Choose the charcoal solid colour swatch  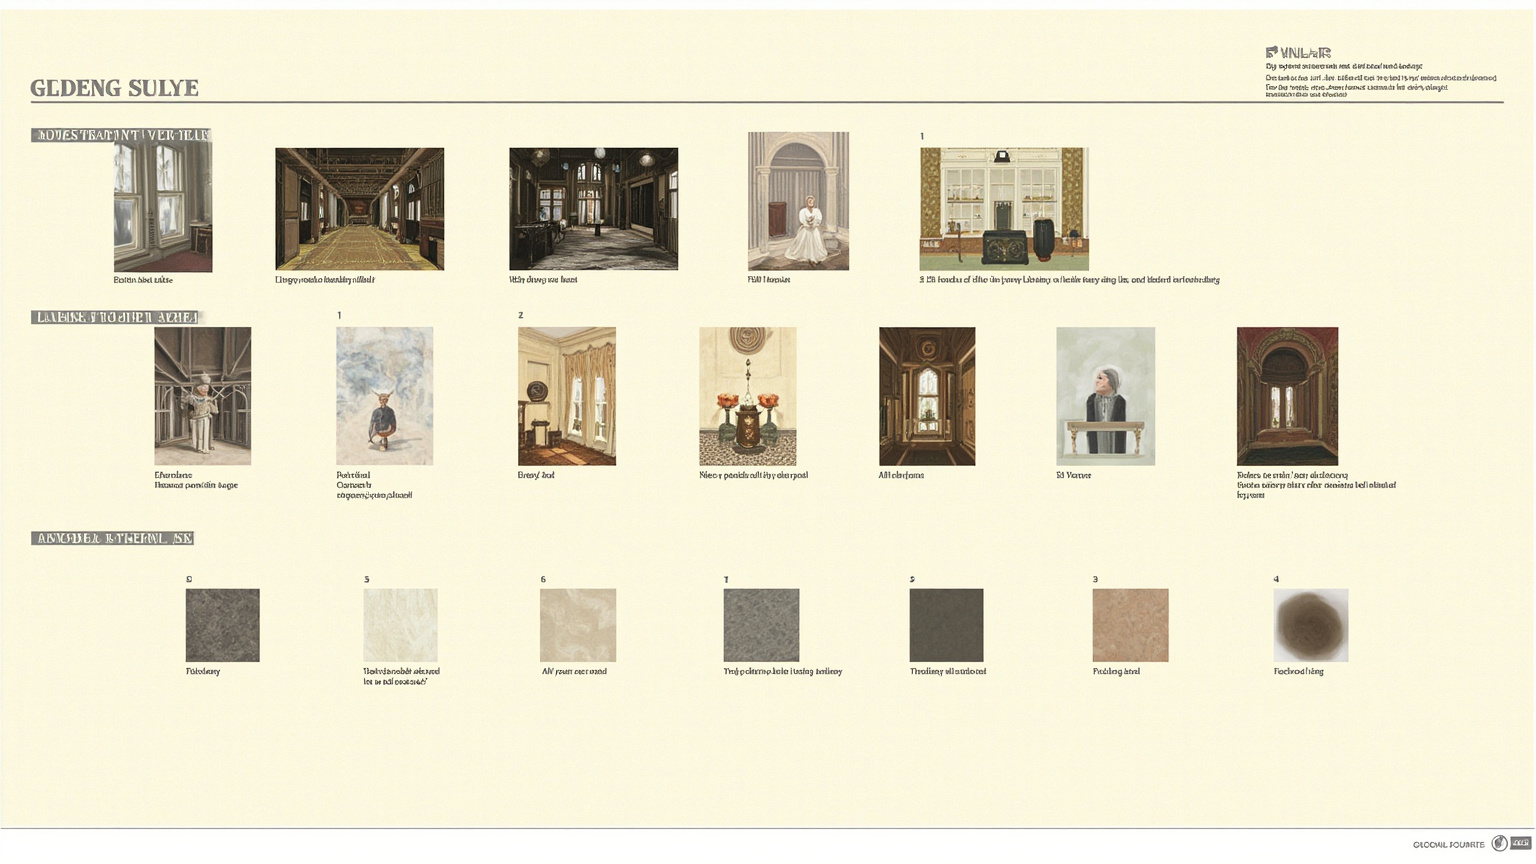[x=946, y=625]
